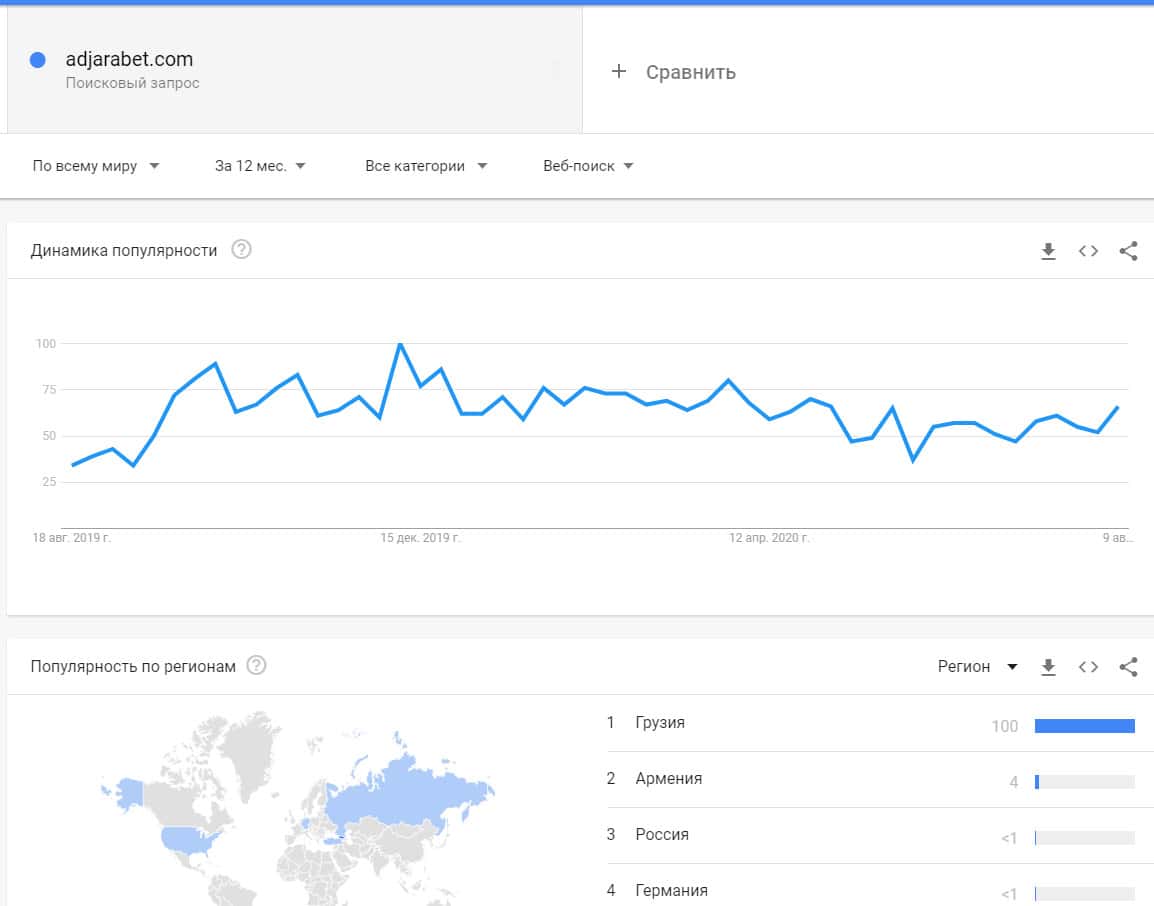The width and height of the screenshot is (1154, 906).
Task: Click the plus icon beside Сравнить
Action: coord(619,71)
